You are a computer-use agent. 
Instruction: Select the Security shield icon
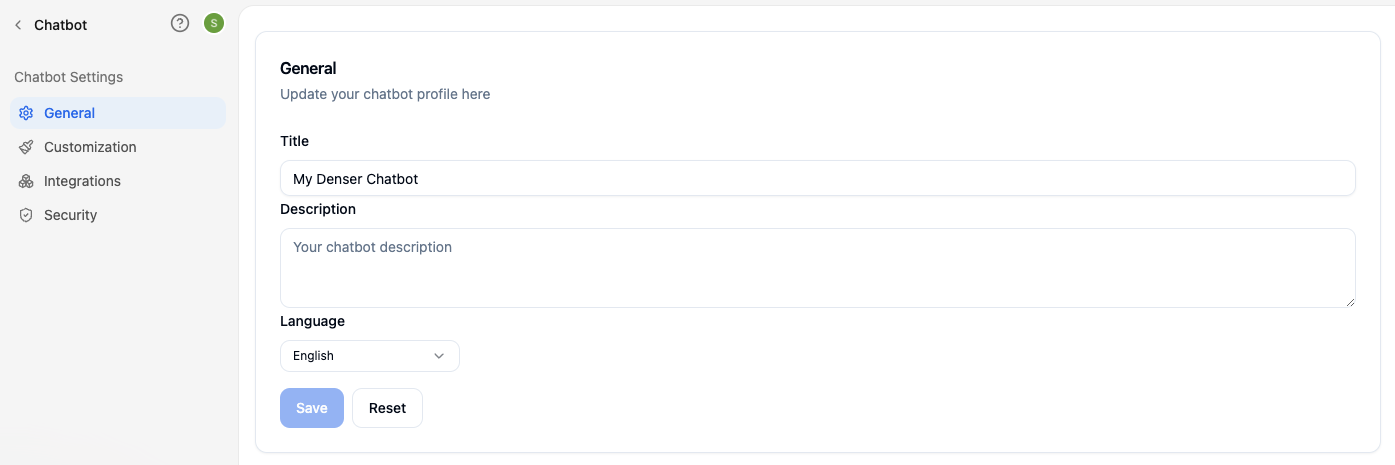click(x=26, y=215)
